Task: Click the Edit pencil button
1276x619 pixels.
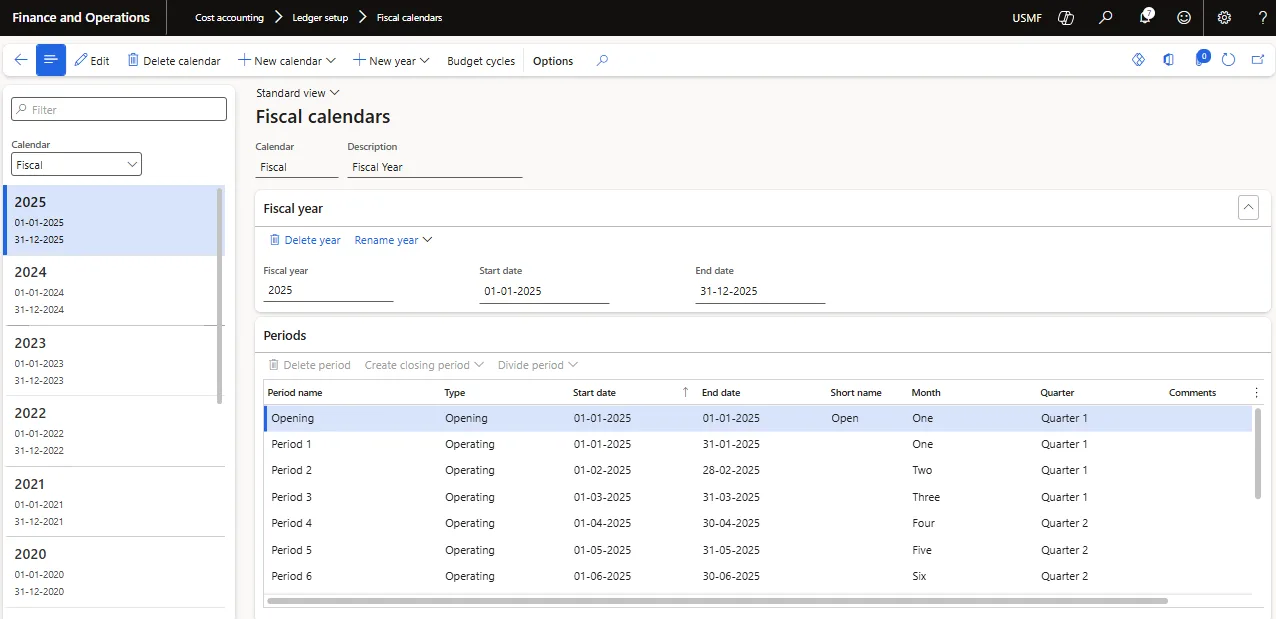Action: (x=92, y=61)
